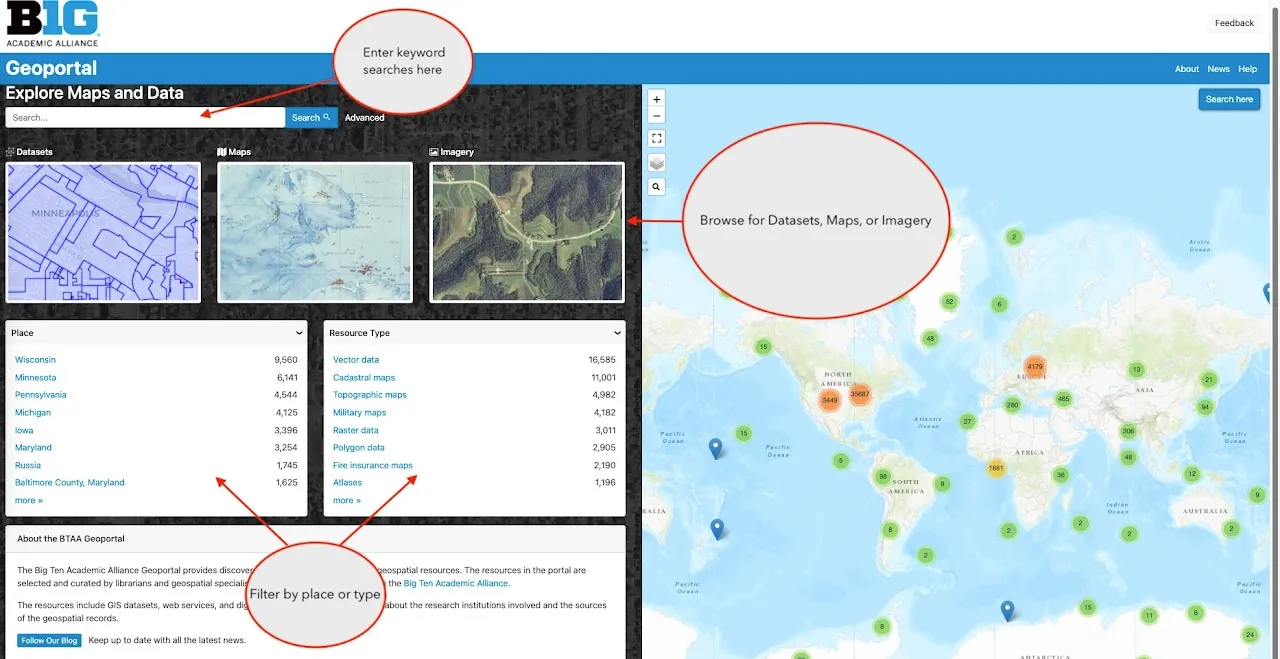Open the News menu item
1280x659 pixels.
tap(1218, 69)
